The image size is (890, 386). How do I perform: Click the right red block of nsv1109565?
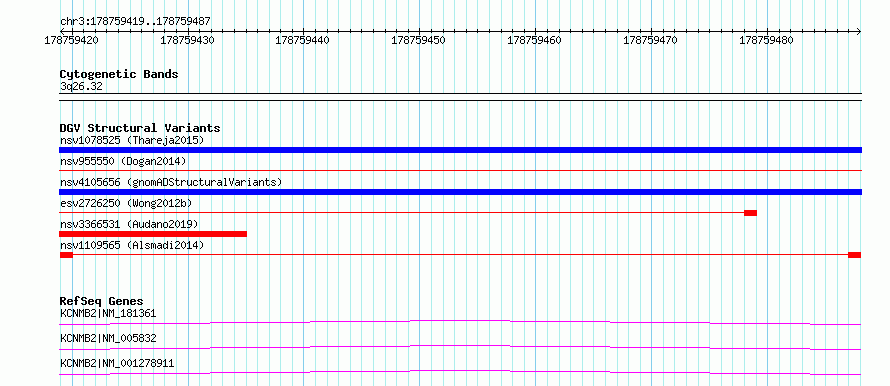[855, 255]
